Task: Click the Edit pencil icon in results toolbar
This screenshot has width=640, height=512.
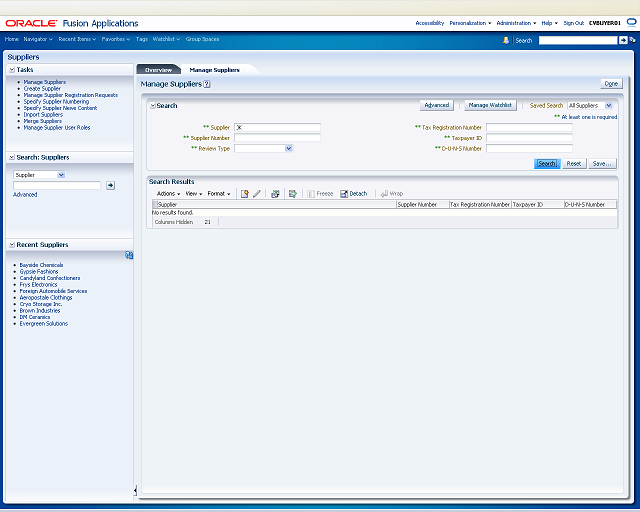Action: pos(257,194)
